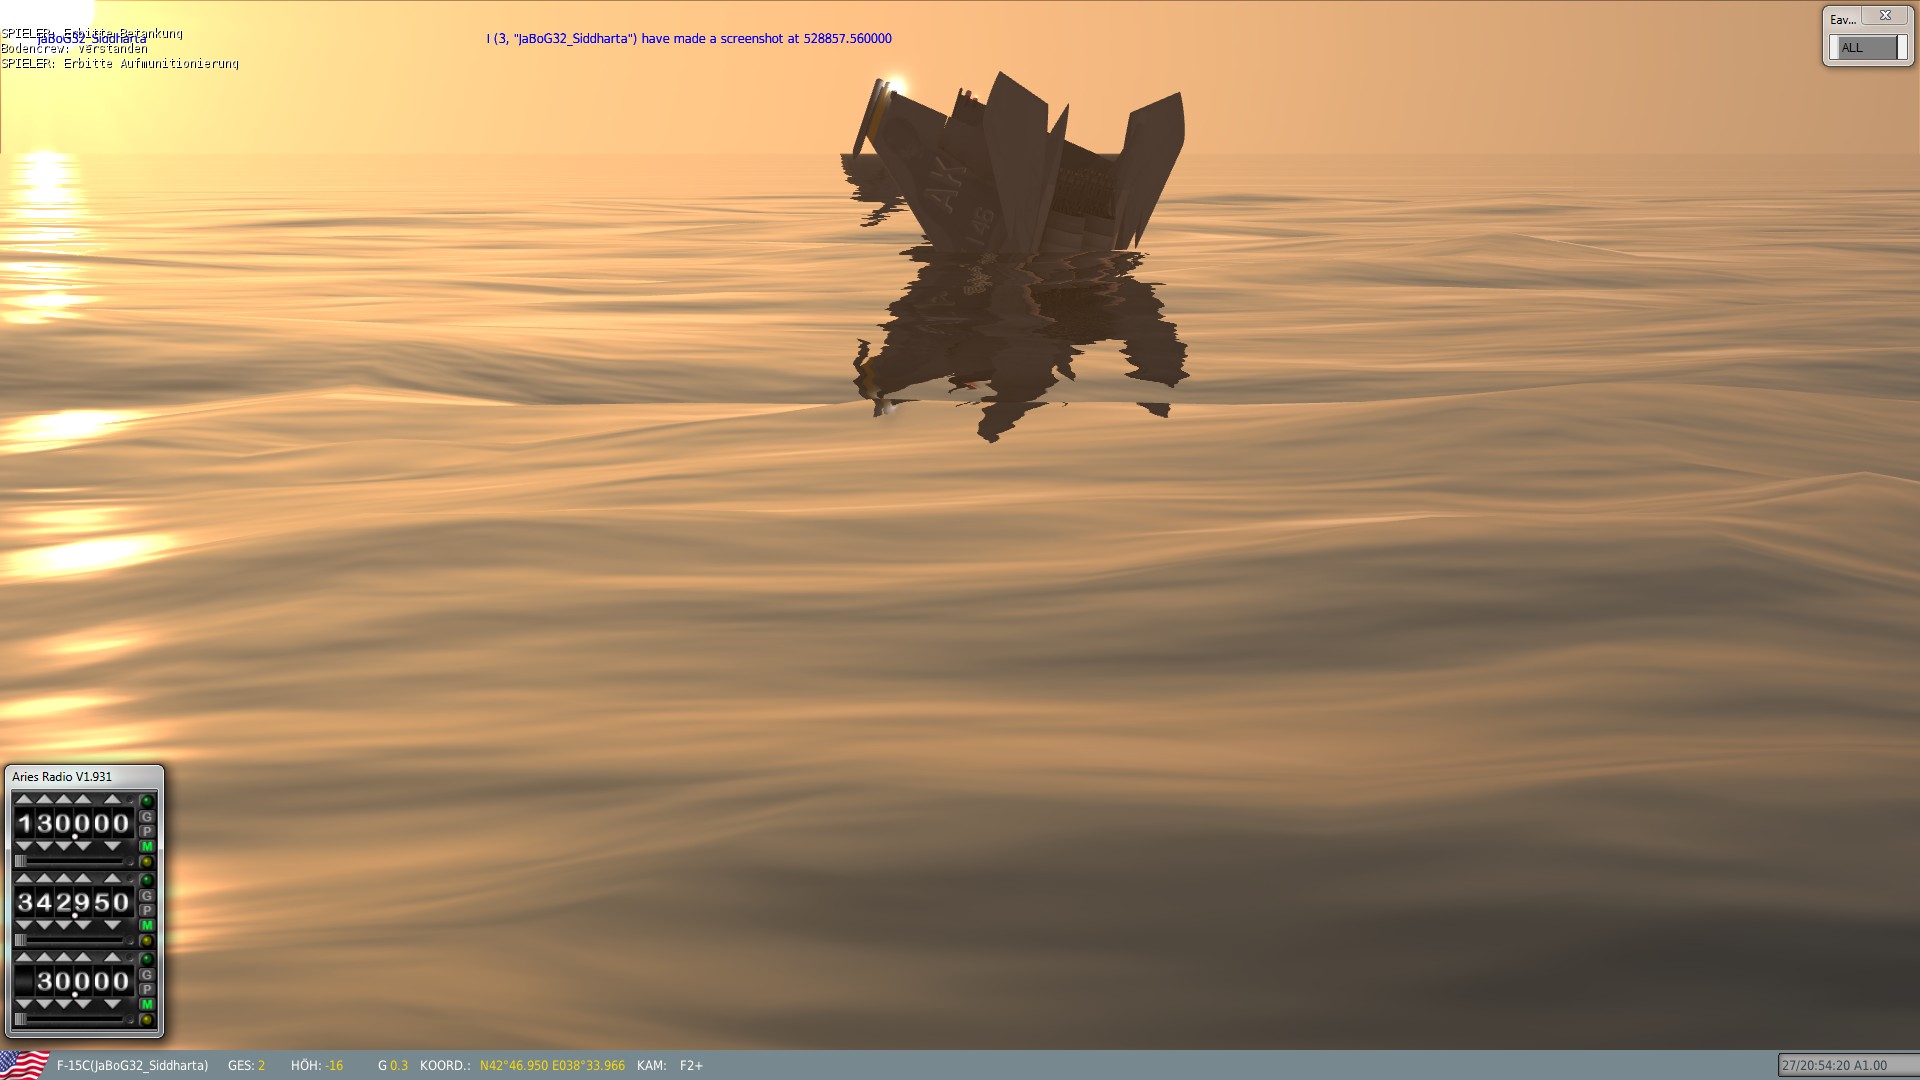Increase first digit of 130000 frequency
The height and width of the screenshot is (1080, 1920).
pos(24,799)
